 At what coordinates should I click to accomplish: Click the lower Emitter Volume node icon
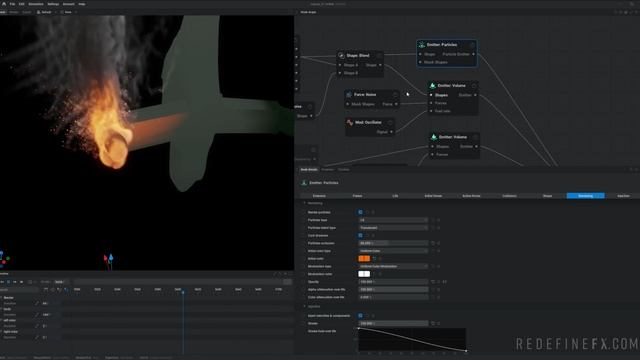pyautogui.click(x=434, y=137)
